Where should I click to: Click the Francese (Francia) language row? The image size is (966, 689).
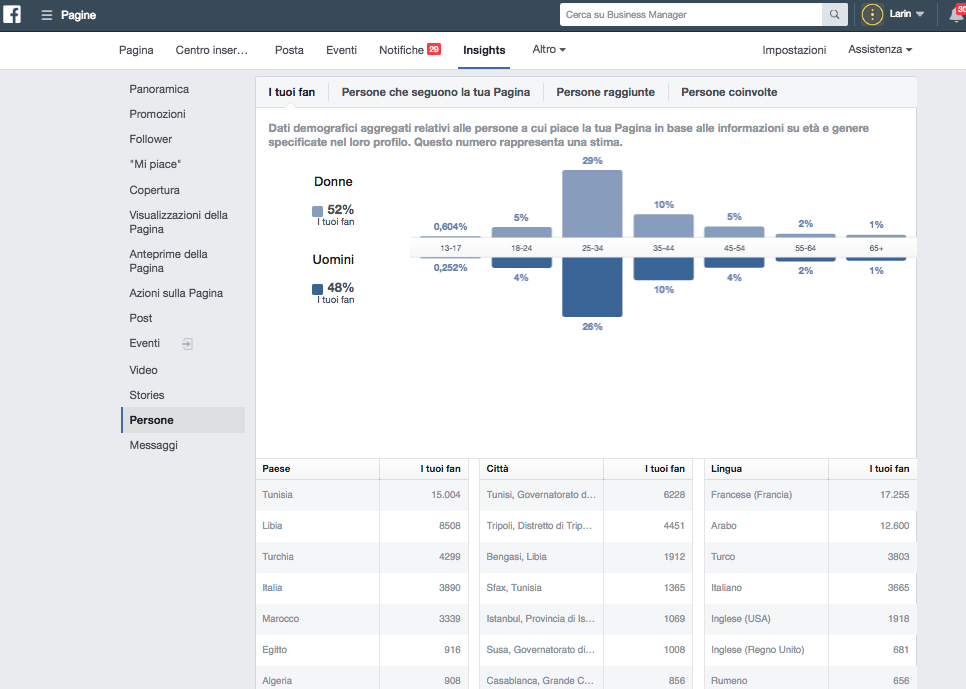point(810,495)
